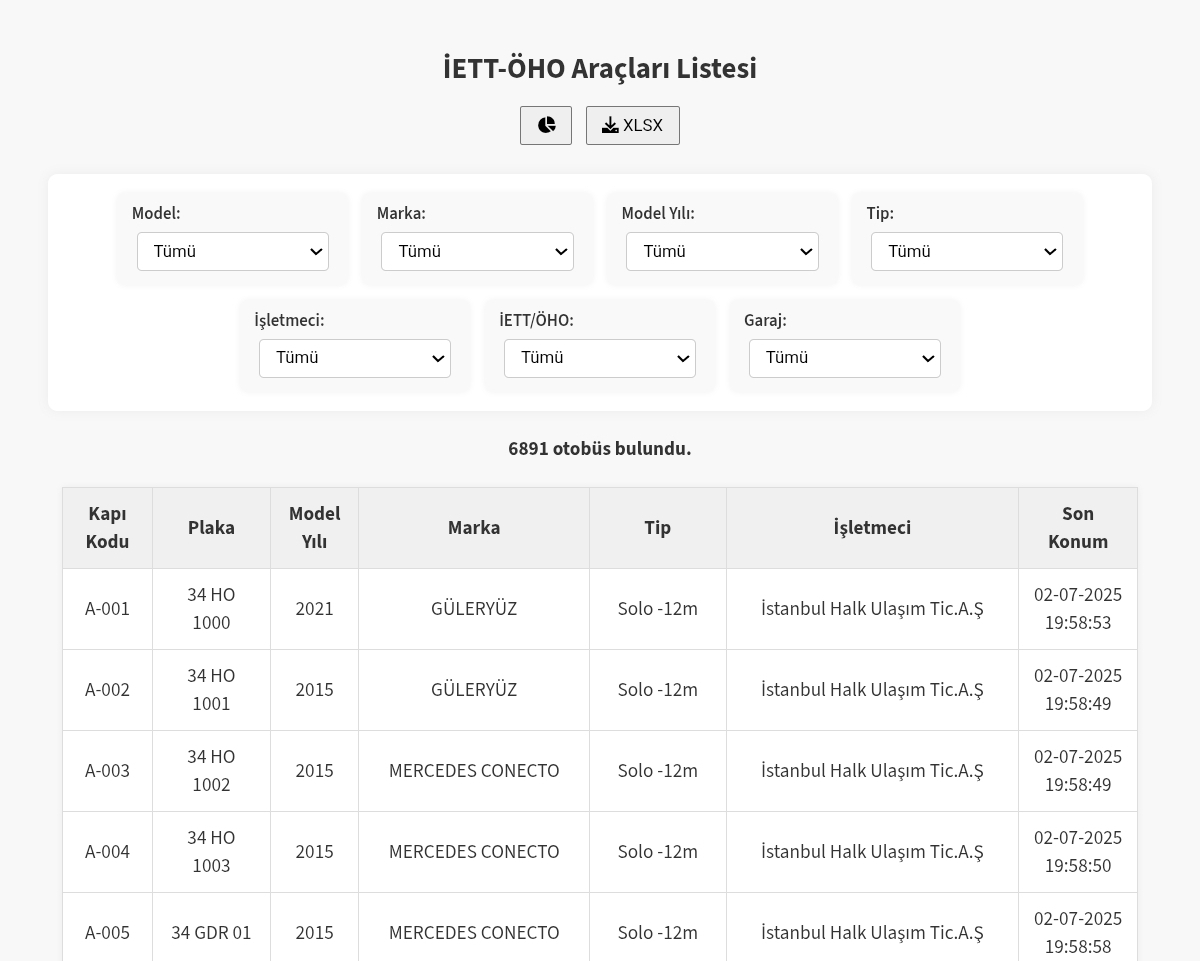
Task: Select the Model Yılı column header
Action: [x=314, y=528]
